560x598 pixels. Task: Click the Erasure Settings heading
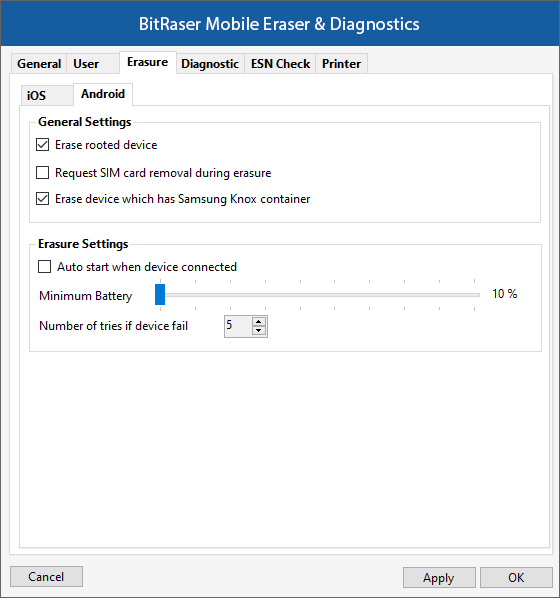[83, 244]
